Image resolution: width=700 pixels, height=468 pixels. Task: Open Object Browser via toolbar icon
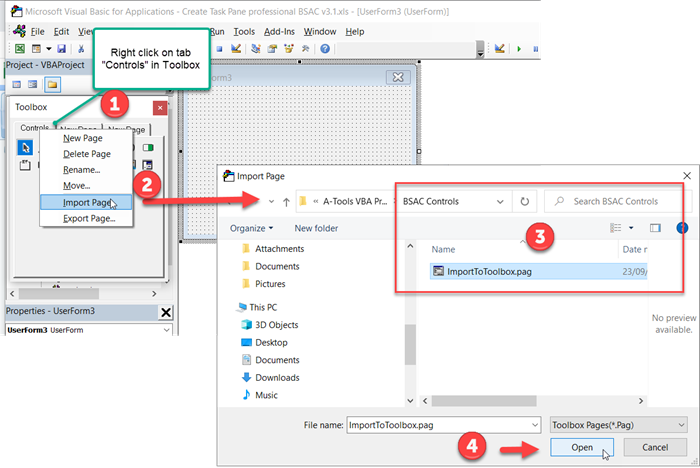289,48
